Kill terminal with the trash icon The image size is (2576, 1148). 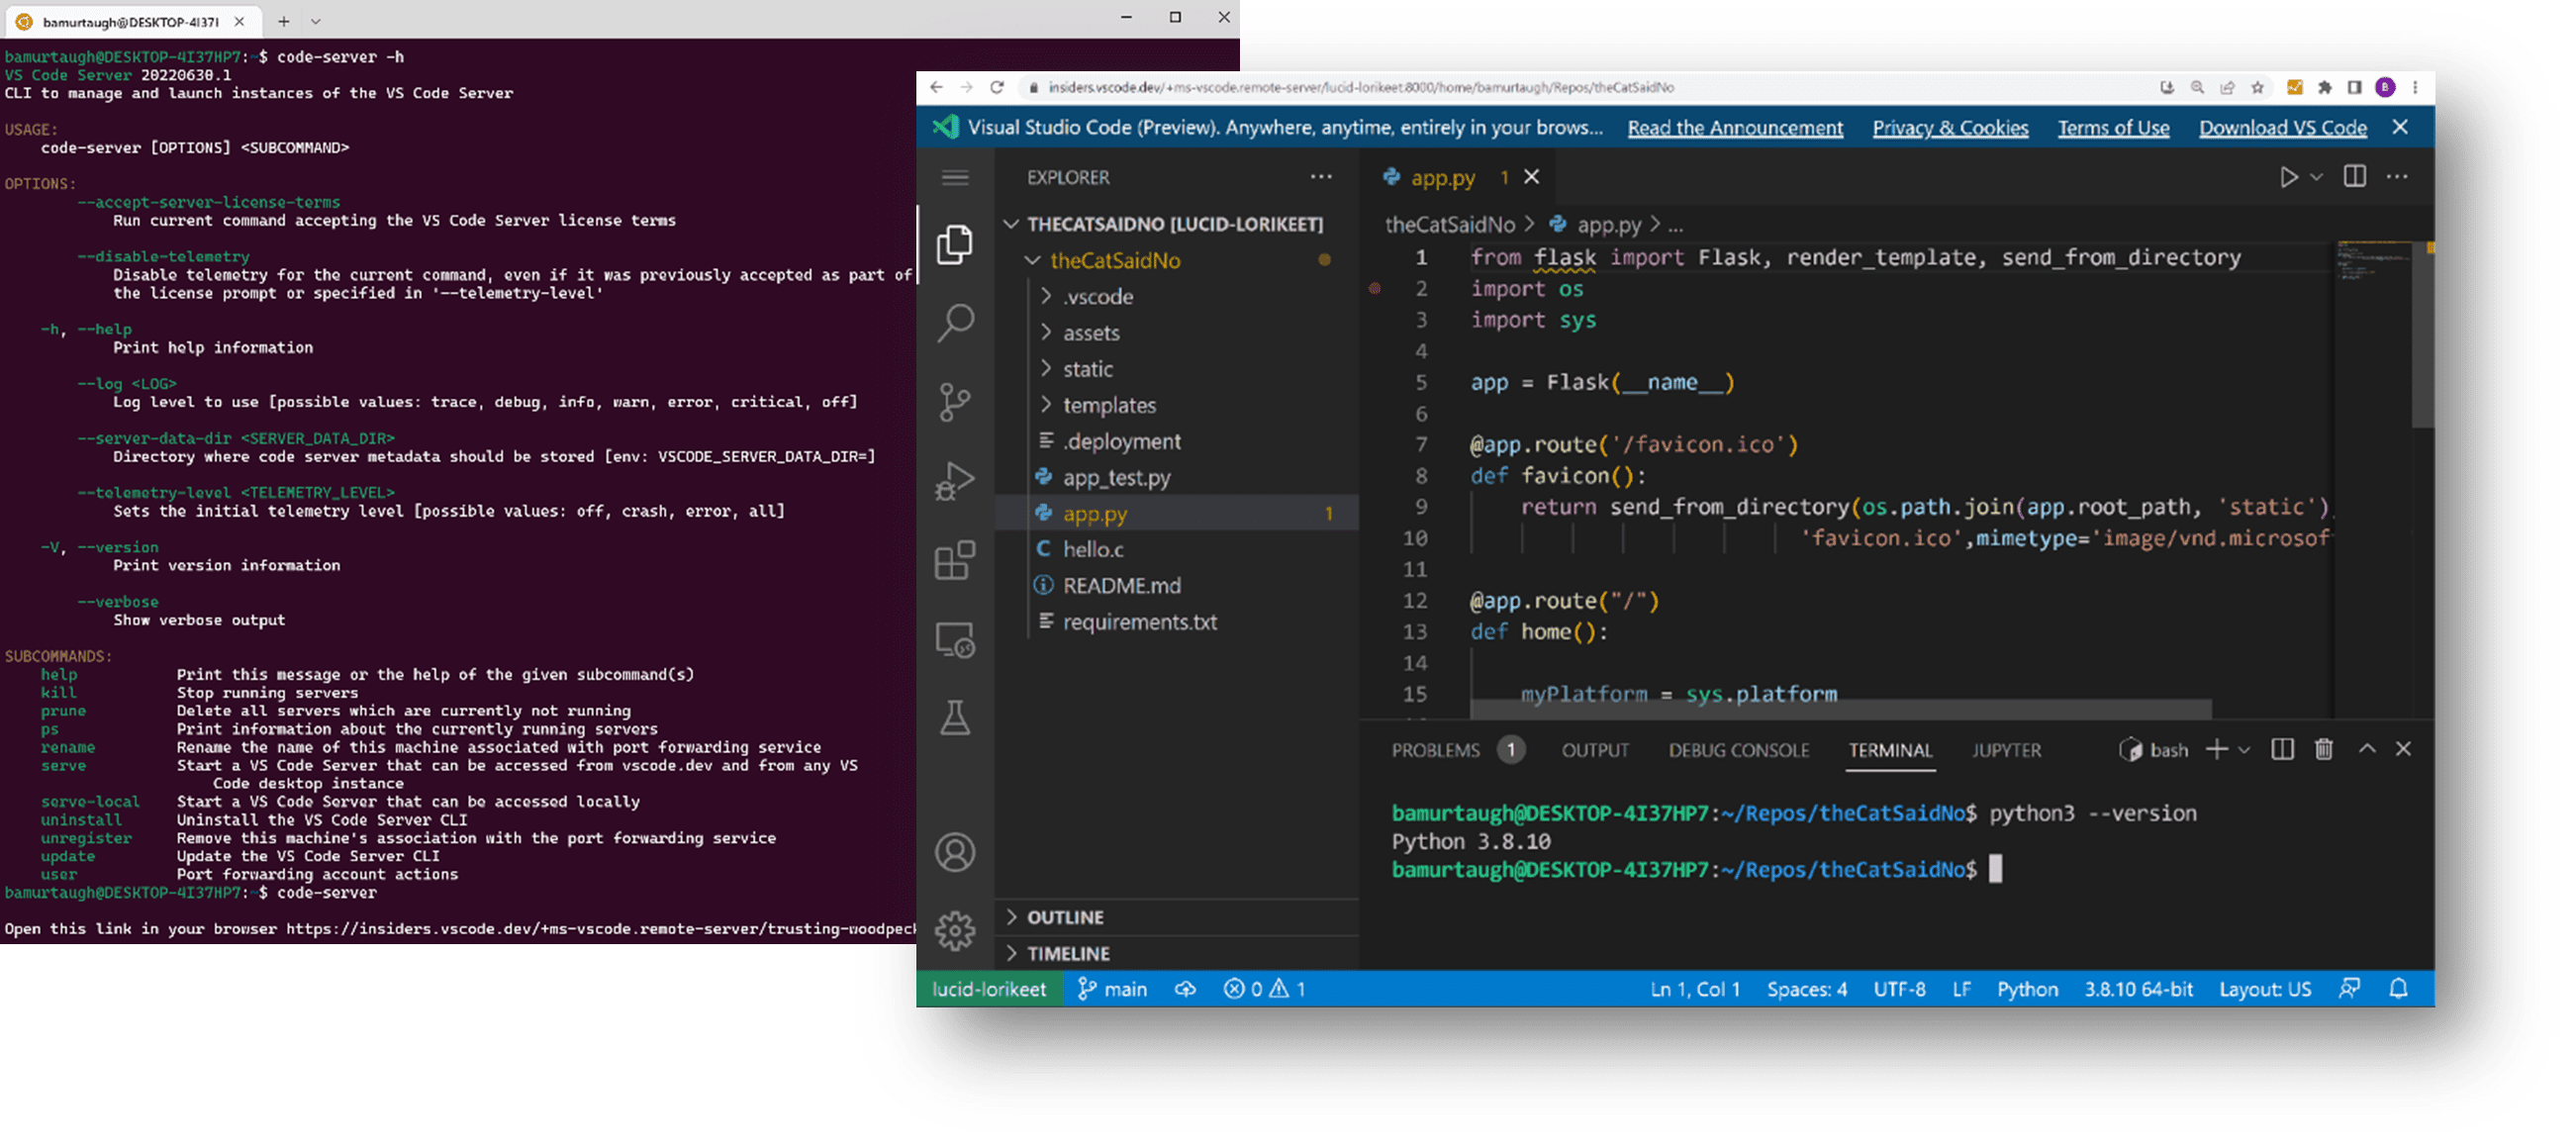point(2324,749)
